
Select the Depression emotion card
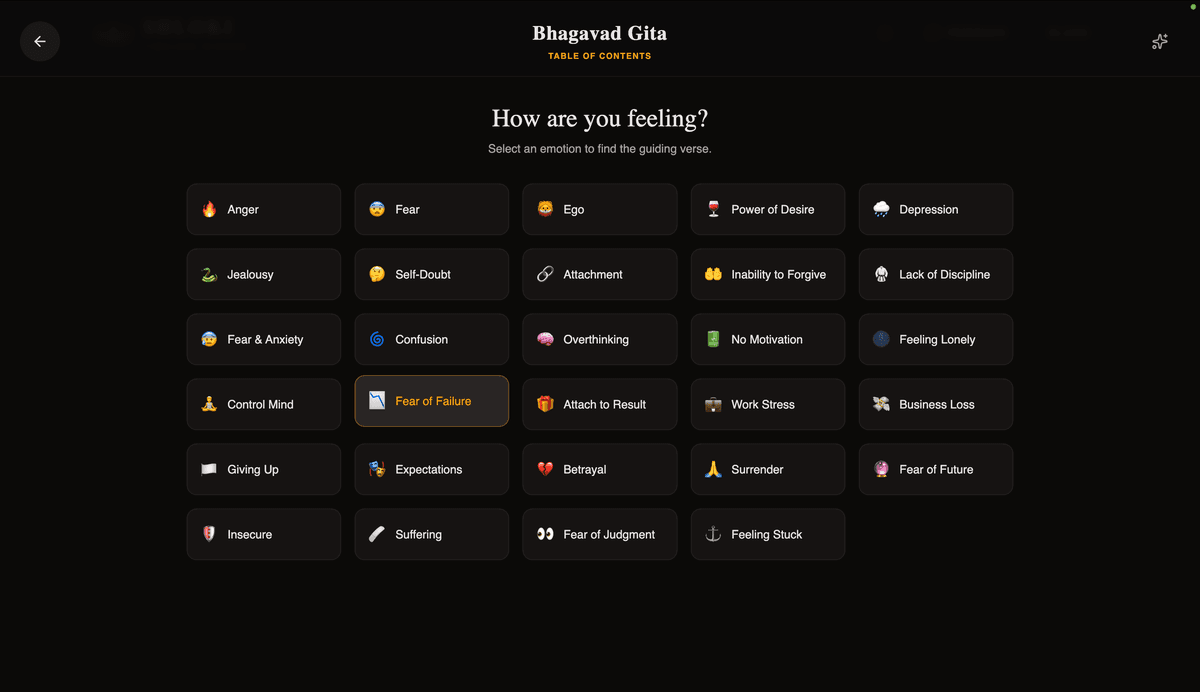pyautogui.click(x=935, y=210)
